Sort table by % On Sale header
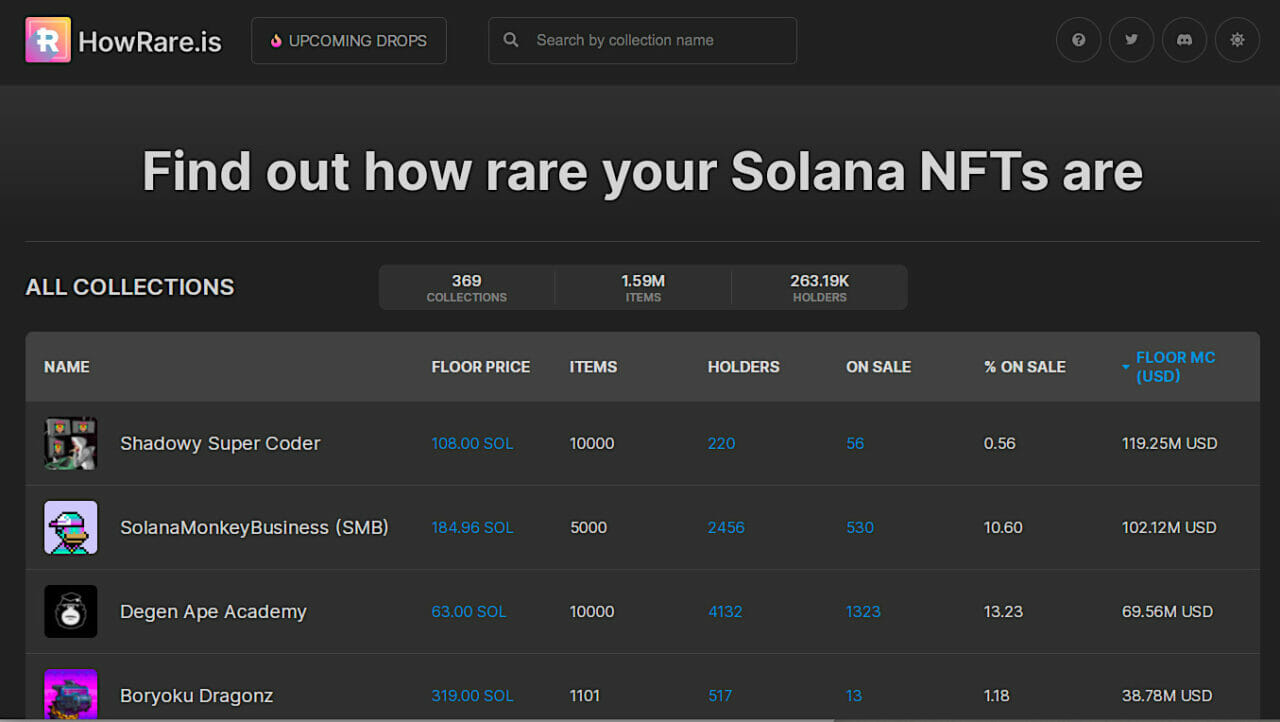1280x722 pixels. (x=1024, y=367)
